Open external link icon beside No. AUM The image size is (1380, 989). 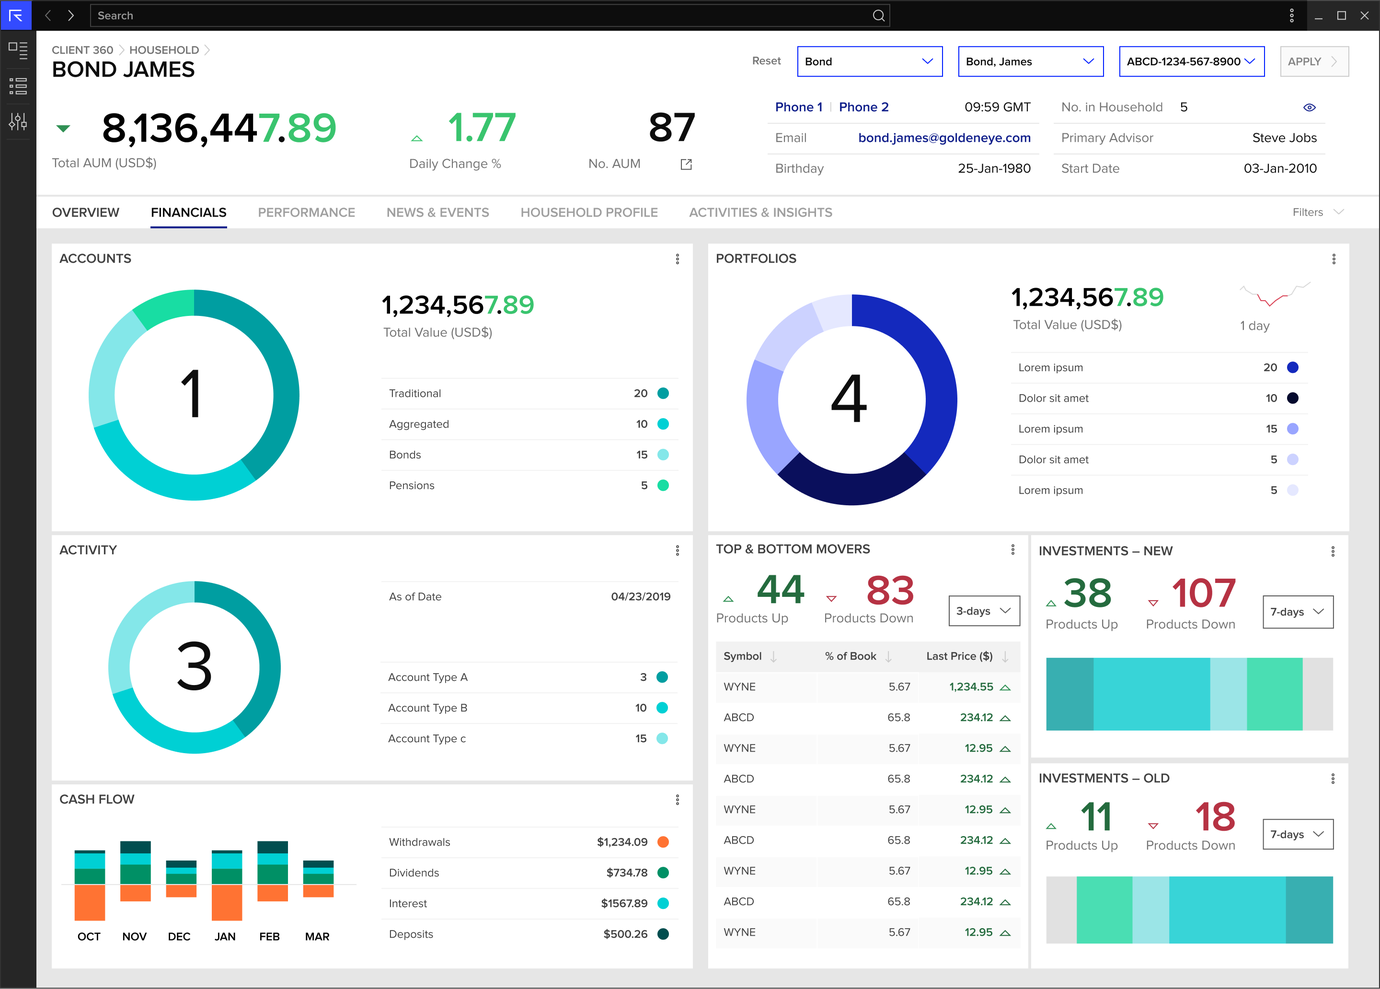coord(686,164)
